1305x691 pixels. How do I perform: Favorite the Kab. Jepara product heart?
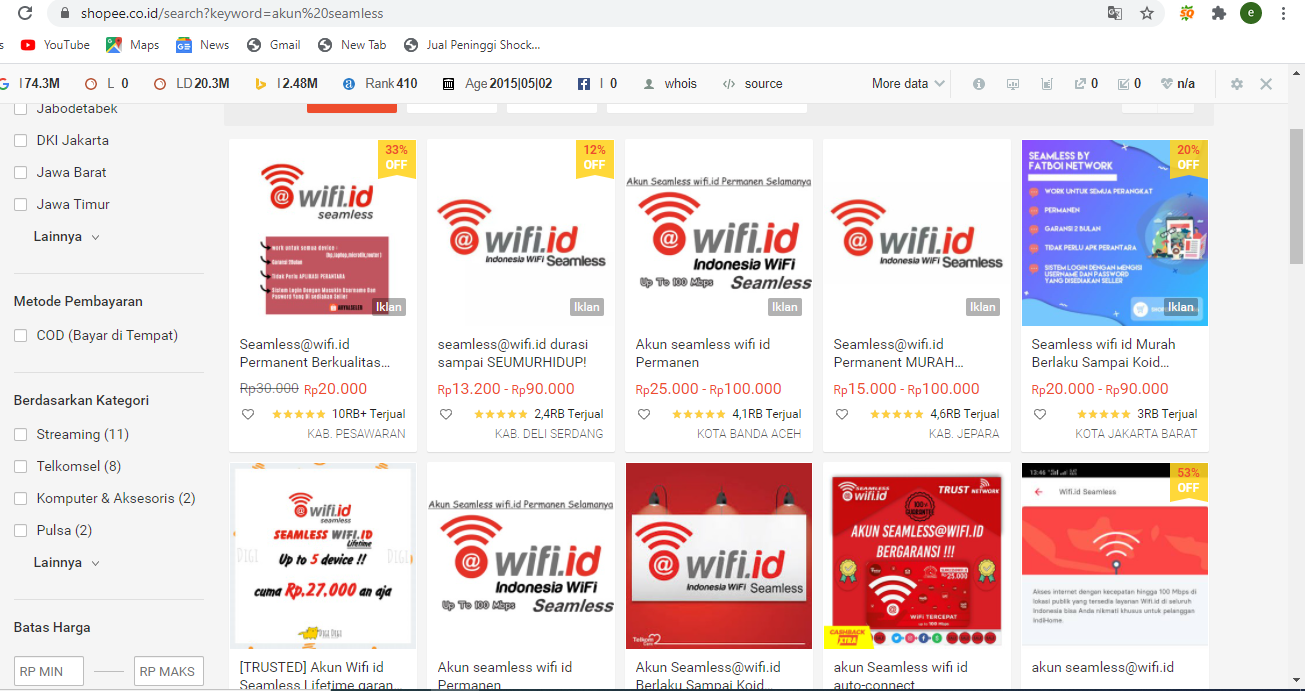pos(842,414)
